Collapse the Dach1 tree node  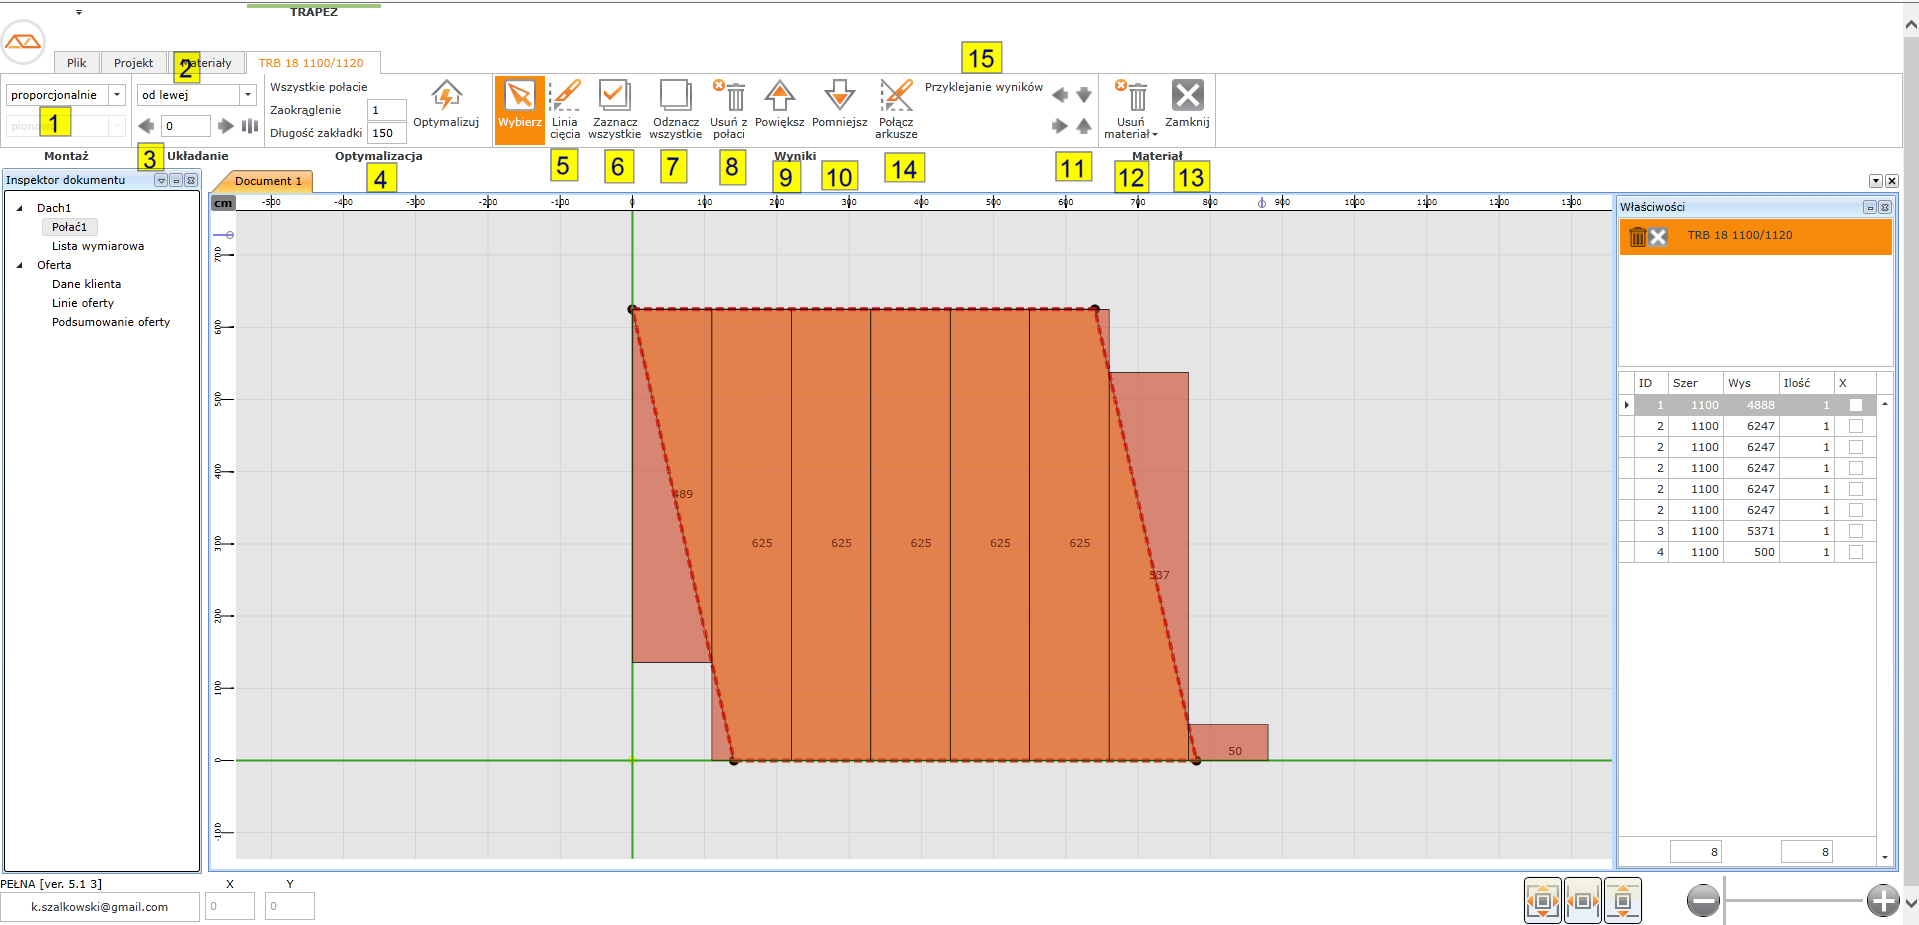(x=20, y=208)
